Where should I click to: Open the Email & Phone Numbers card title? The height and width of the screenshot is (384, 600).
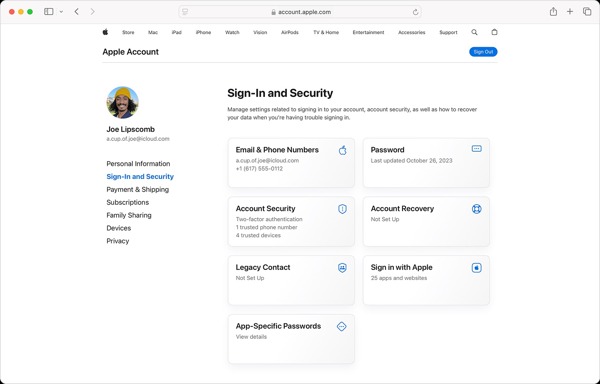point(277,150)
